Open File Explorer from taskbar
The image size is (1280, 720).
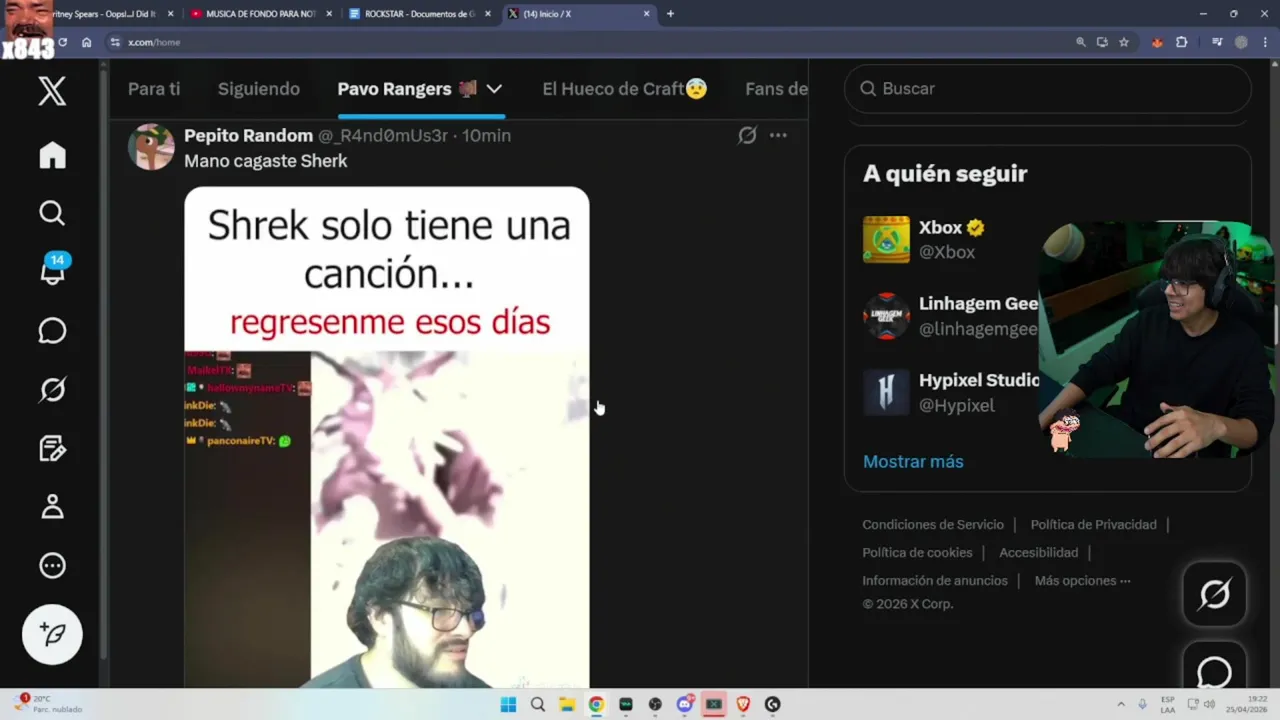(x=567, y=704)
